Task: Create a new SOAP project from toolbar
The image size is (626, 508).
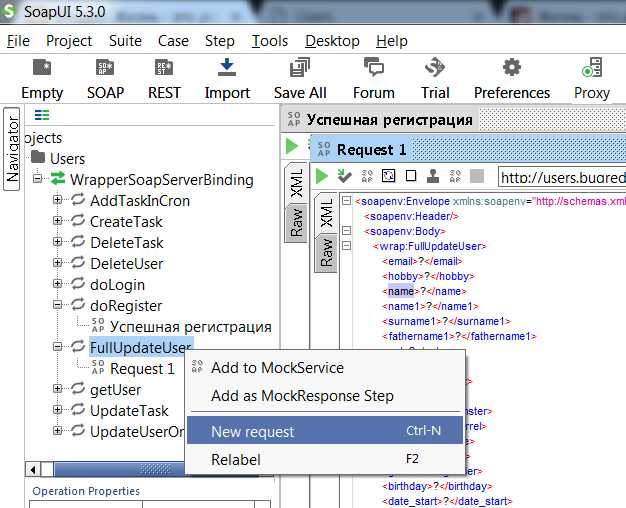Action: tap(105, 67)
